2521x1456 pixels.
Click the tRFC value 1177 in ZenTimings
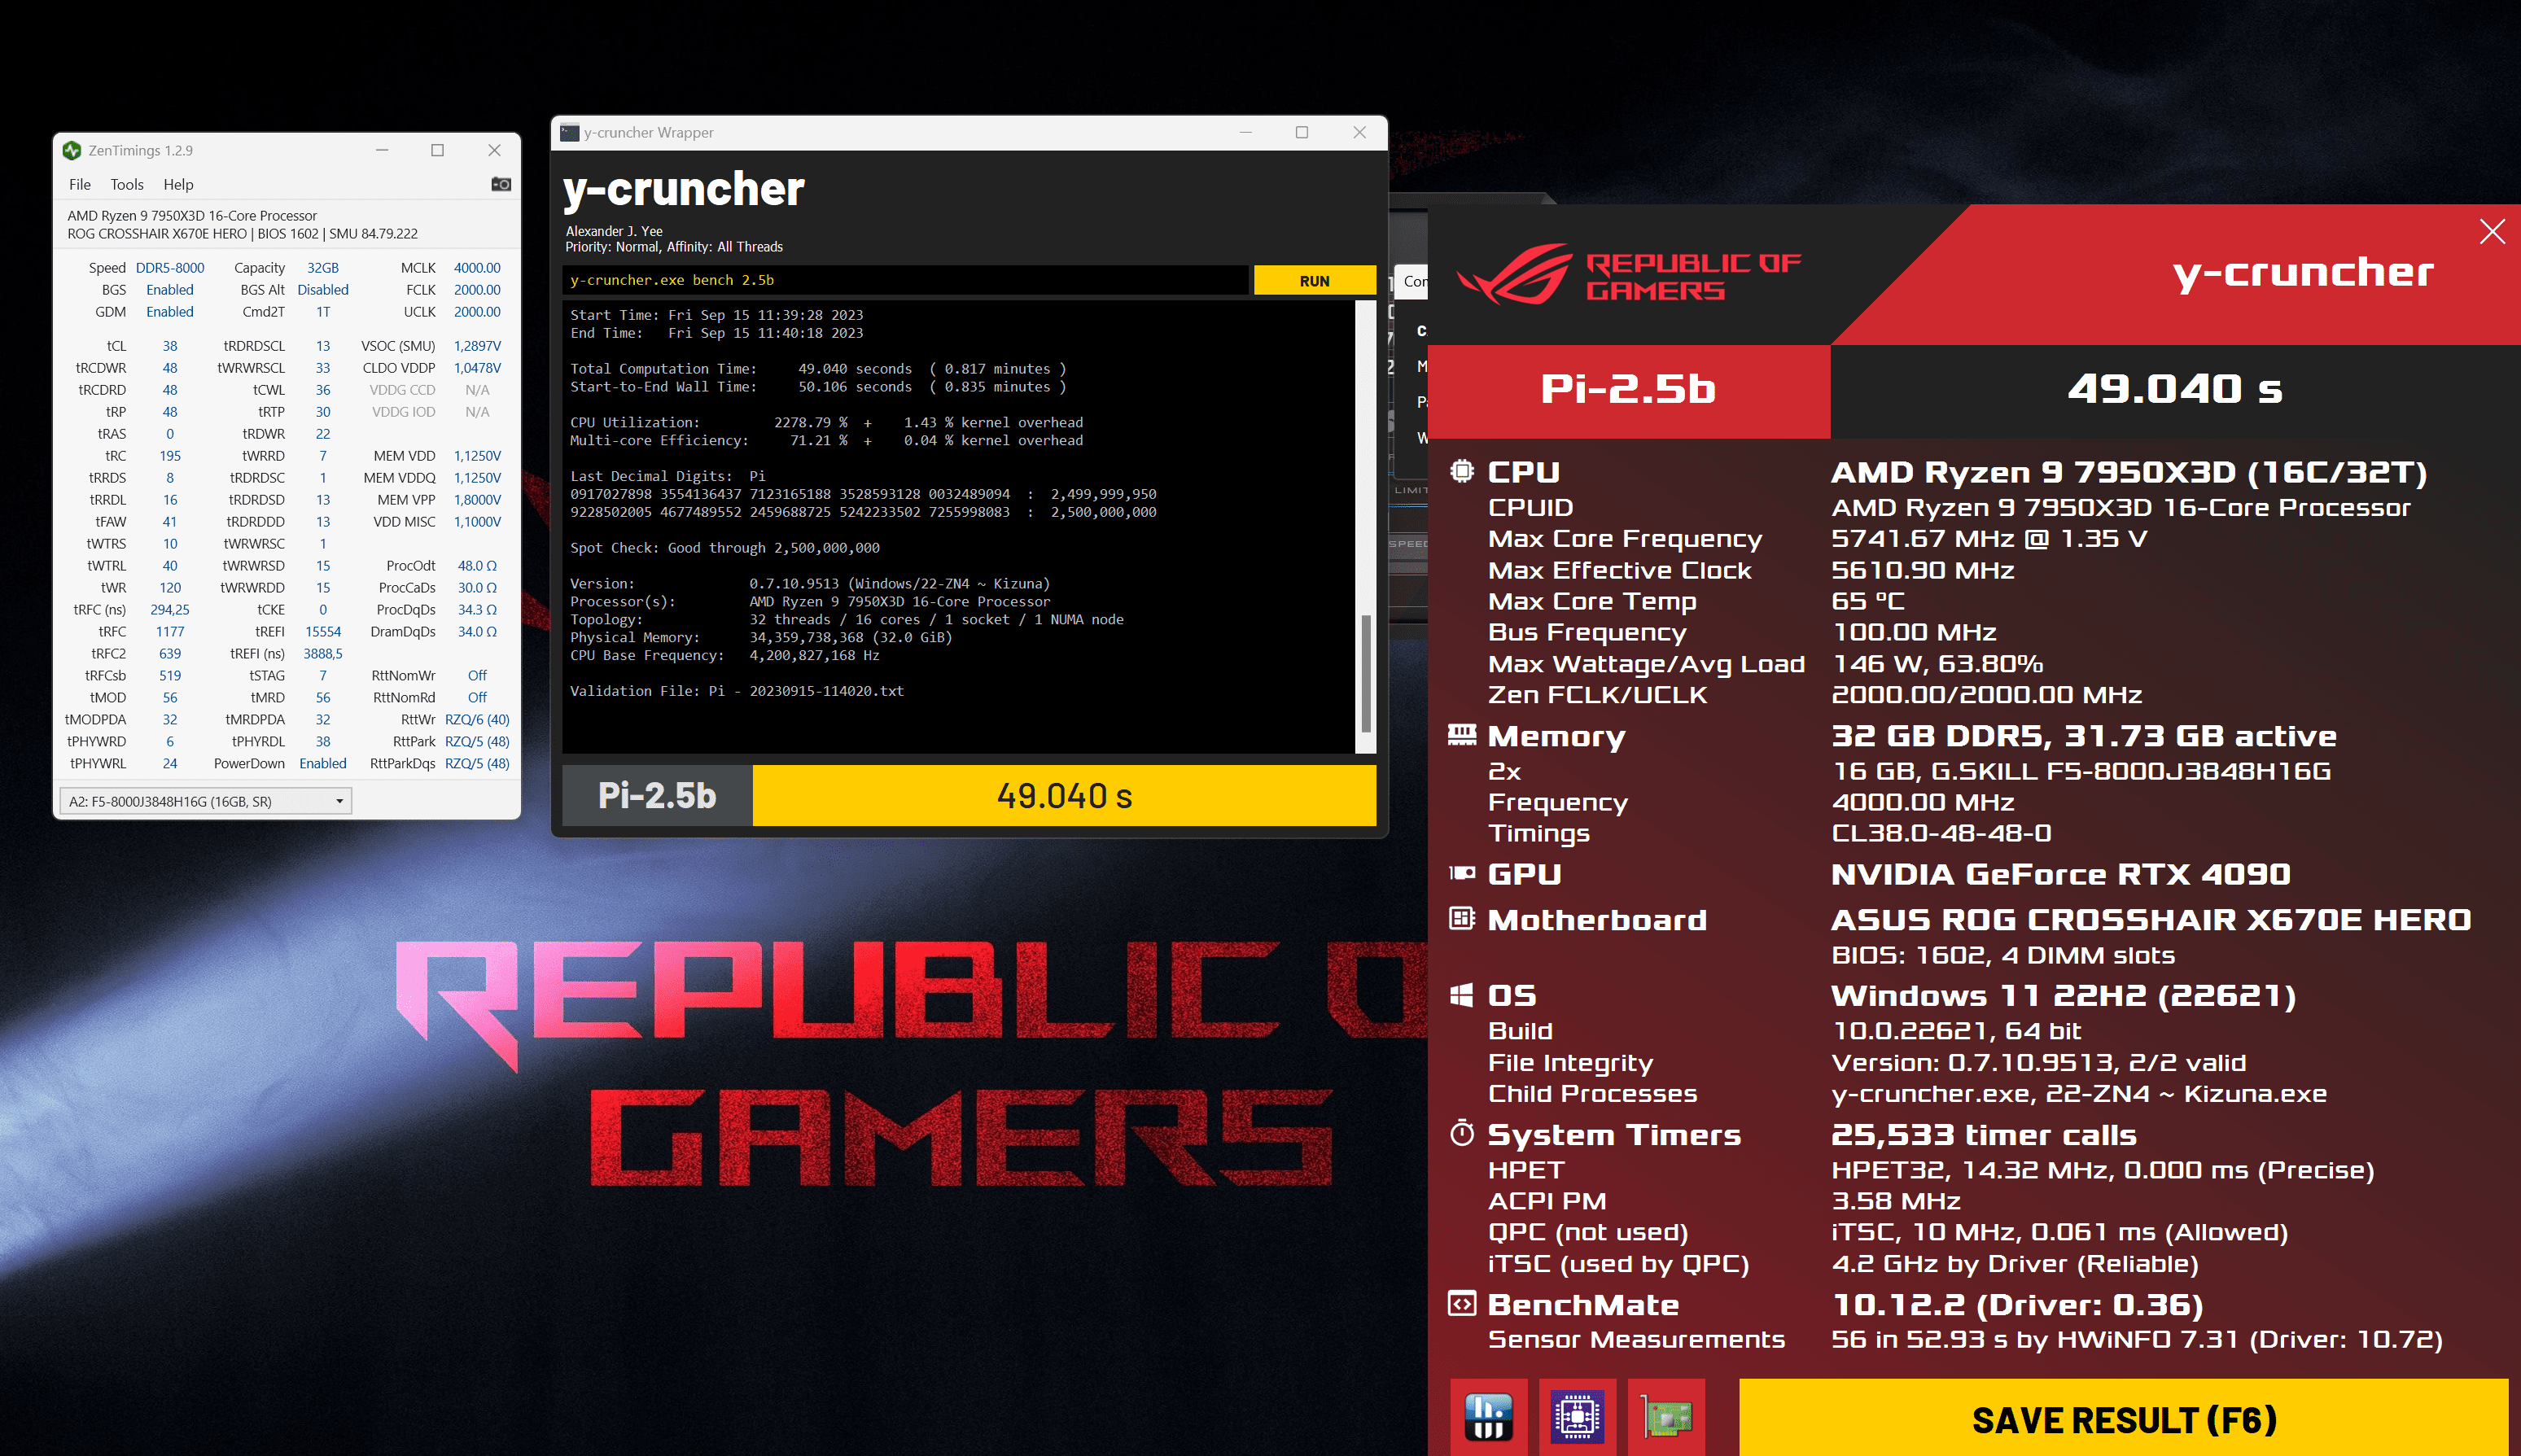[170, 632]
